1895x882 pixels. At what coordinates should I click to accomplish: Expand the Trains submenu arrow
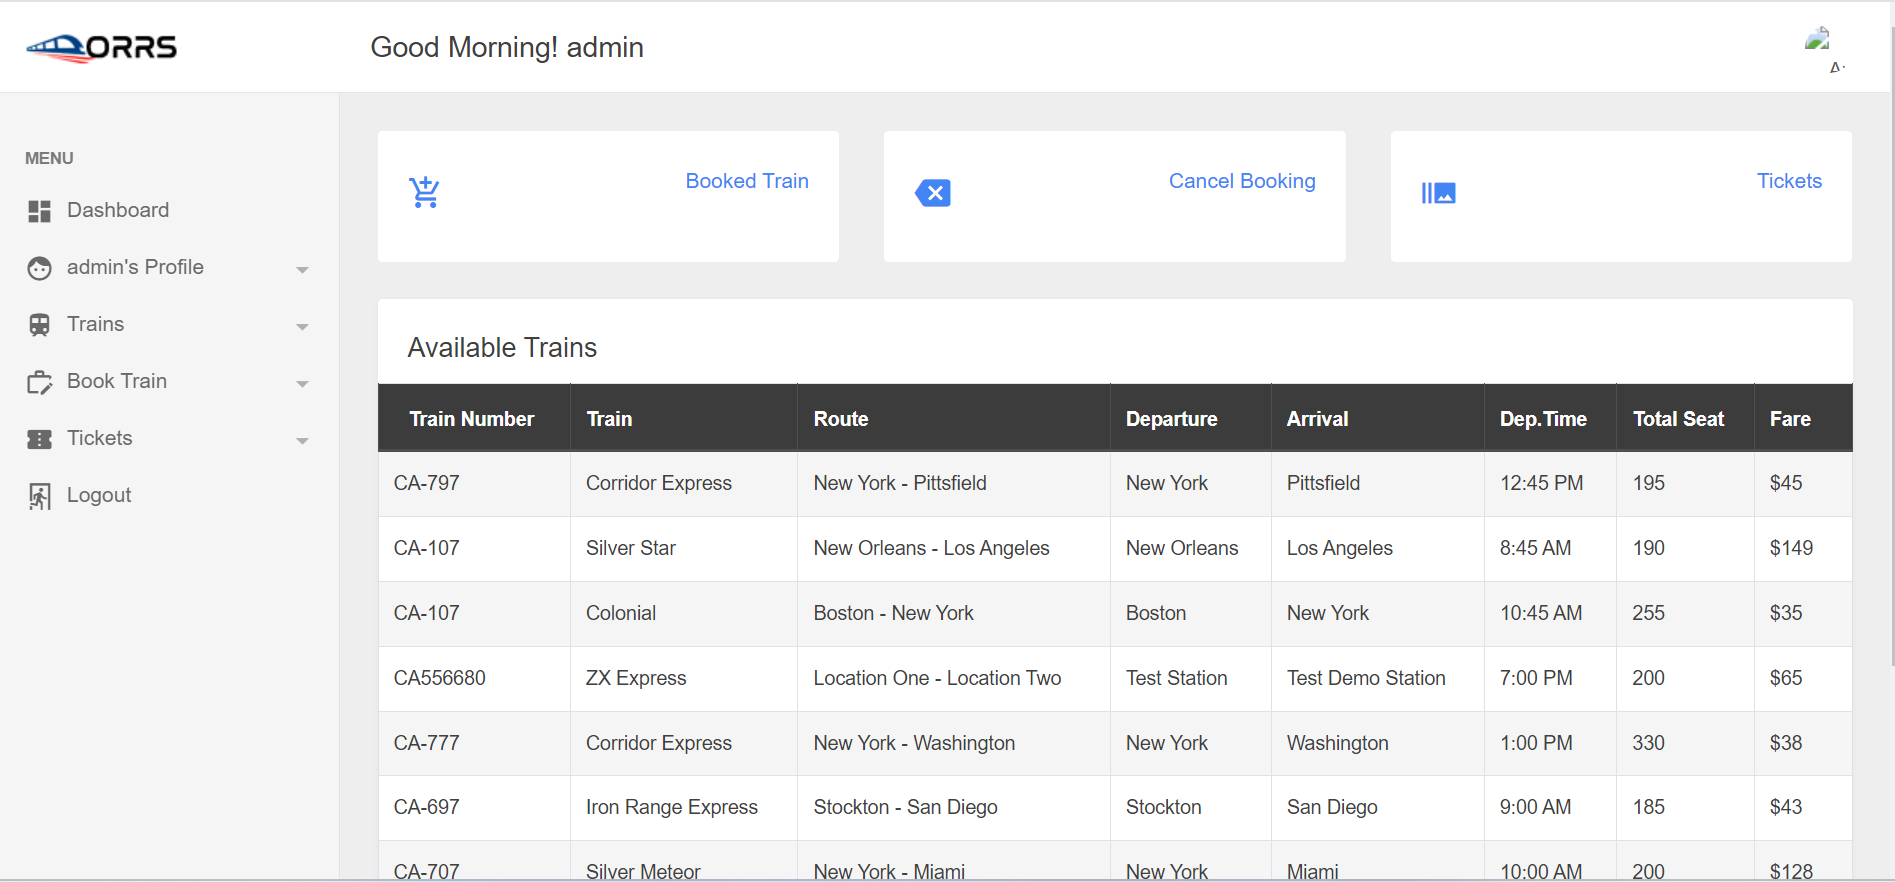(x=302, y=327)
